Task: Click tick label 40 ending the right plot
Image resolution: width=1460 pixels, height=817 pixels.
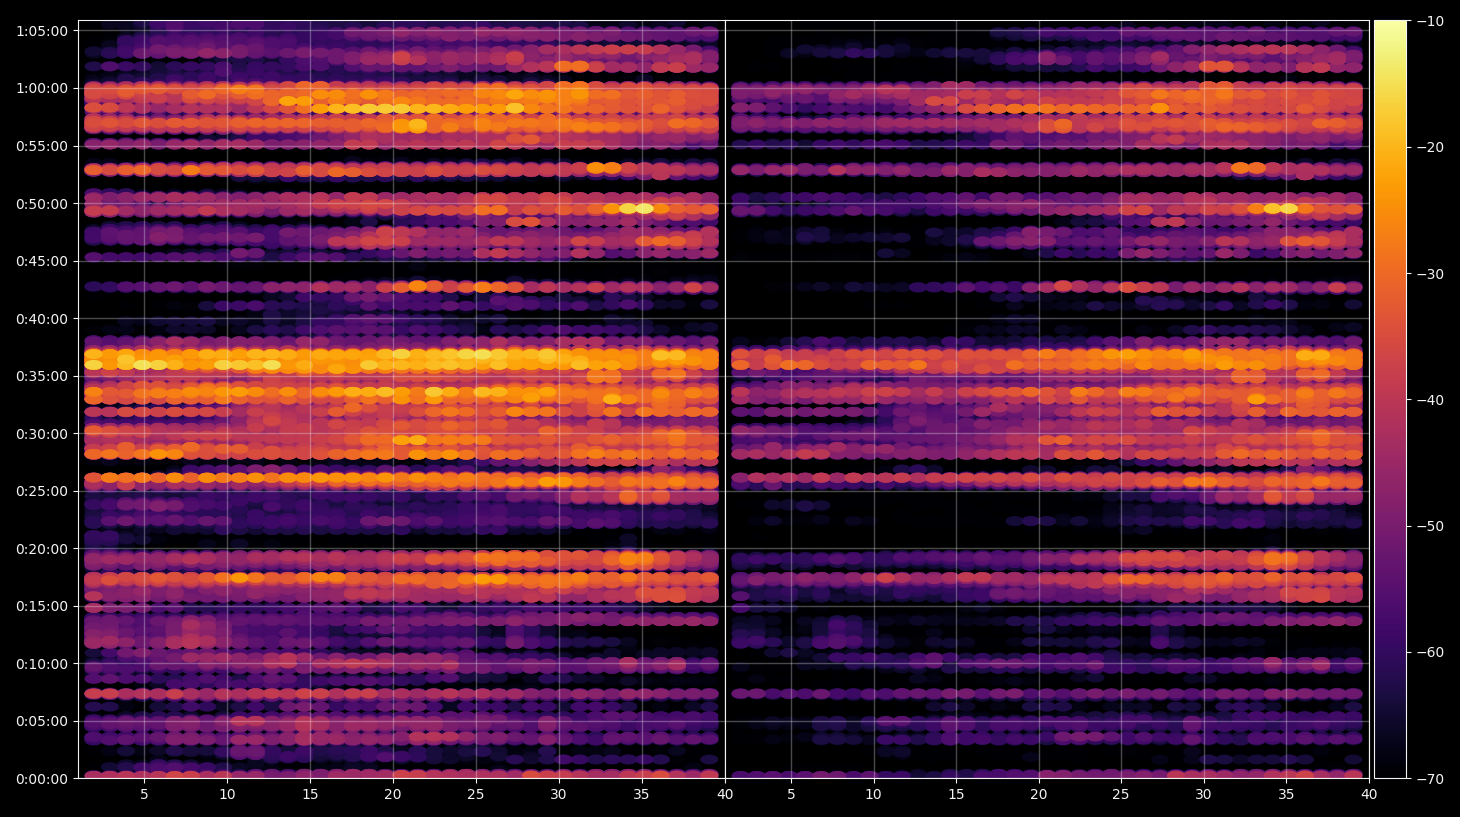Action: pyautogui.click(x=1369, y=795)
